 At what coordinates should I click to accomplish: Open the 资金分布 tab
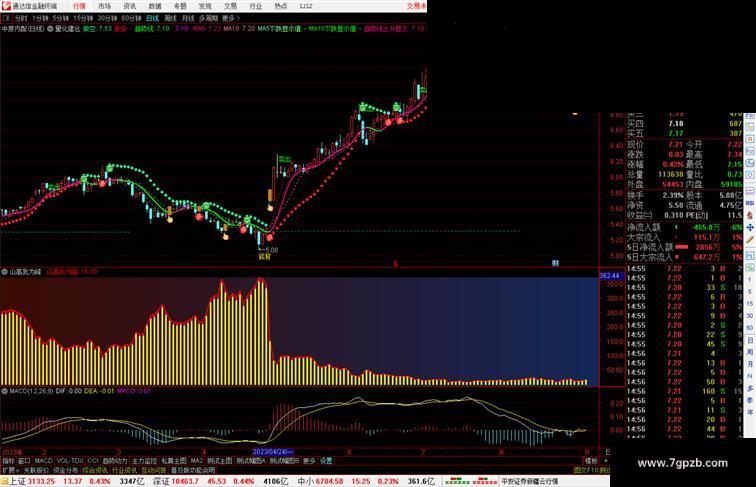click(x=66, y=470)
